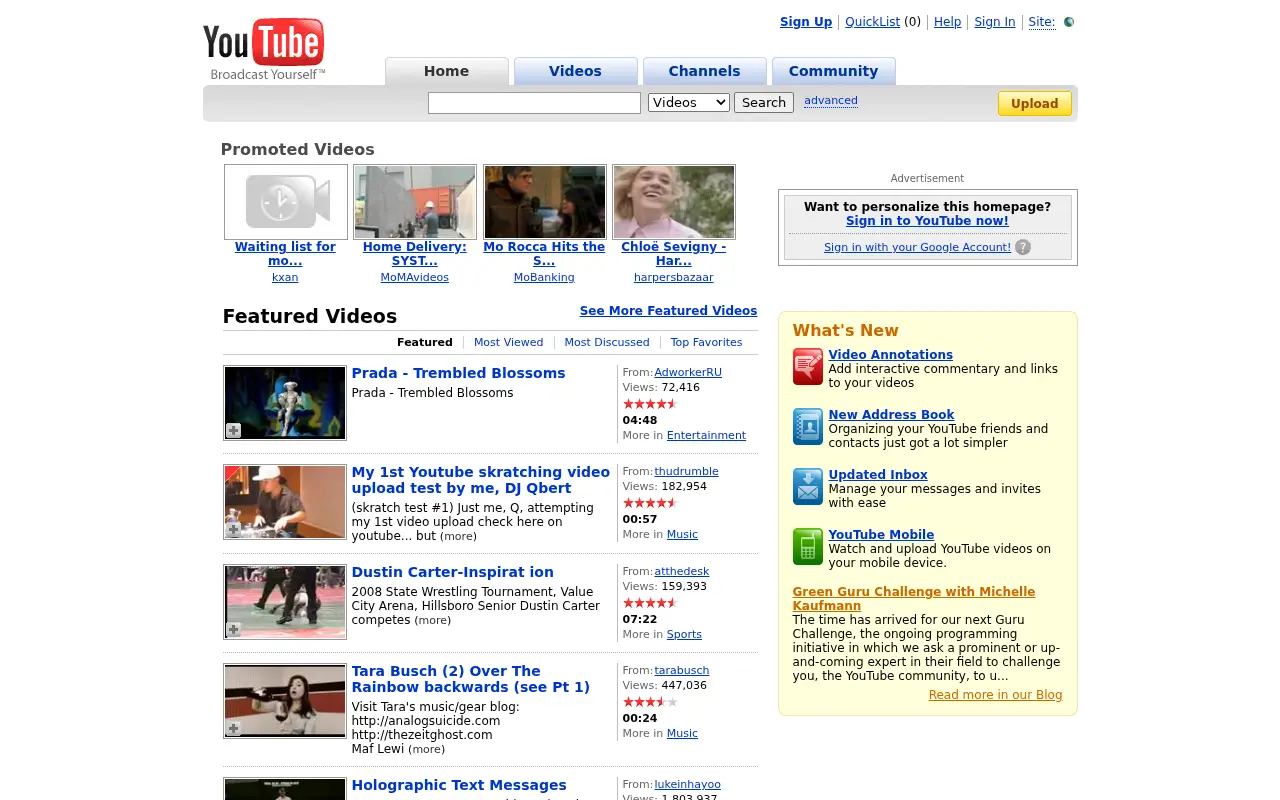Add DJ Qbert video to QuickList plus icon
Image resolution: width=1280 pixels, height=800 pixels.
point(233,530)
